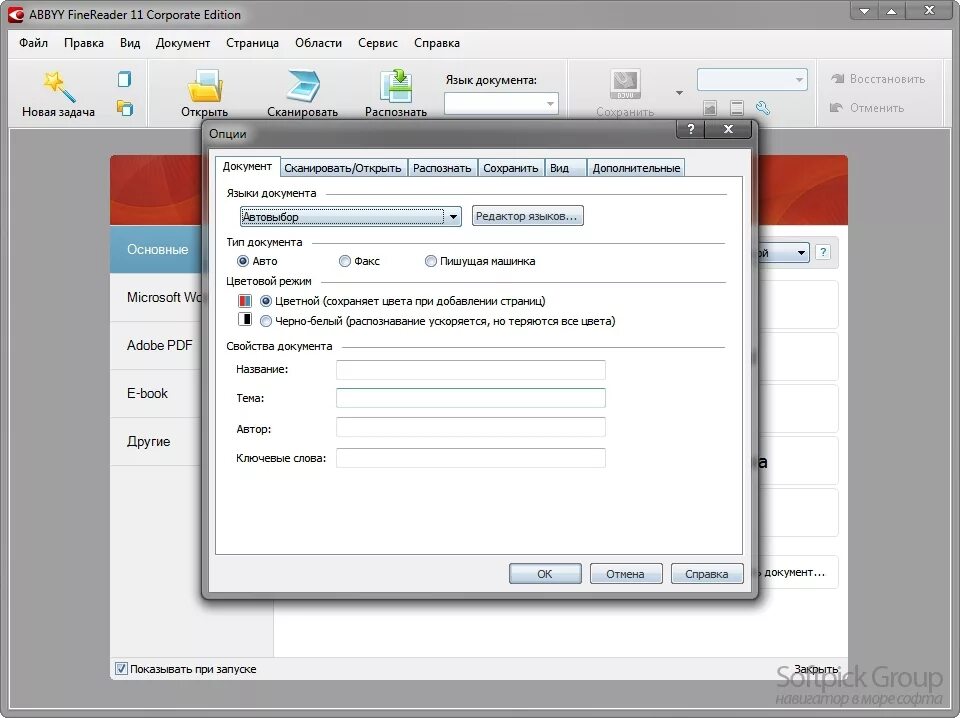The height and width of the screenshot is (718, 960).
Task: Open the Области menu
Action: pos(318,43)
